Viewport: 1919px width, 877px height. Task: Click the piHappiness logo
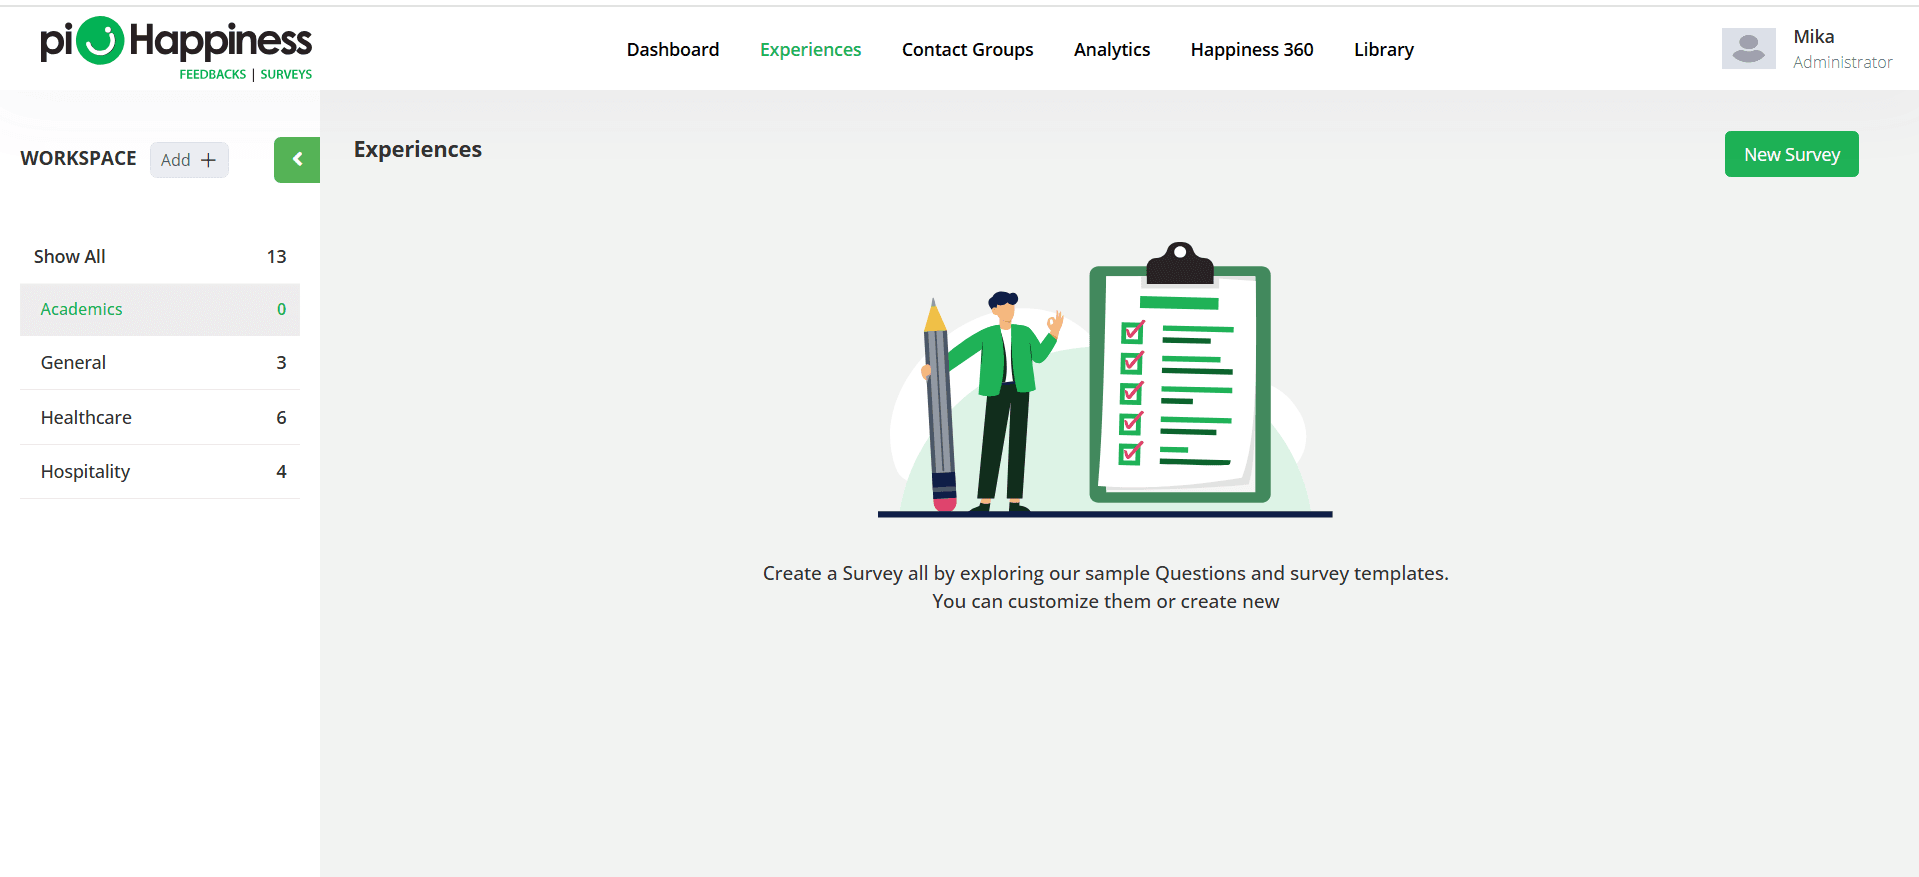coord(176,47)
